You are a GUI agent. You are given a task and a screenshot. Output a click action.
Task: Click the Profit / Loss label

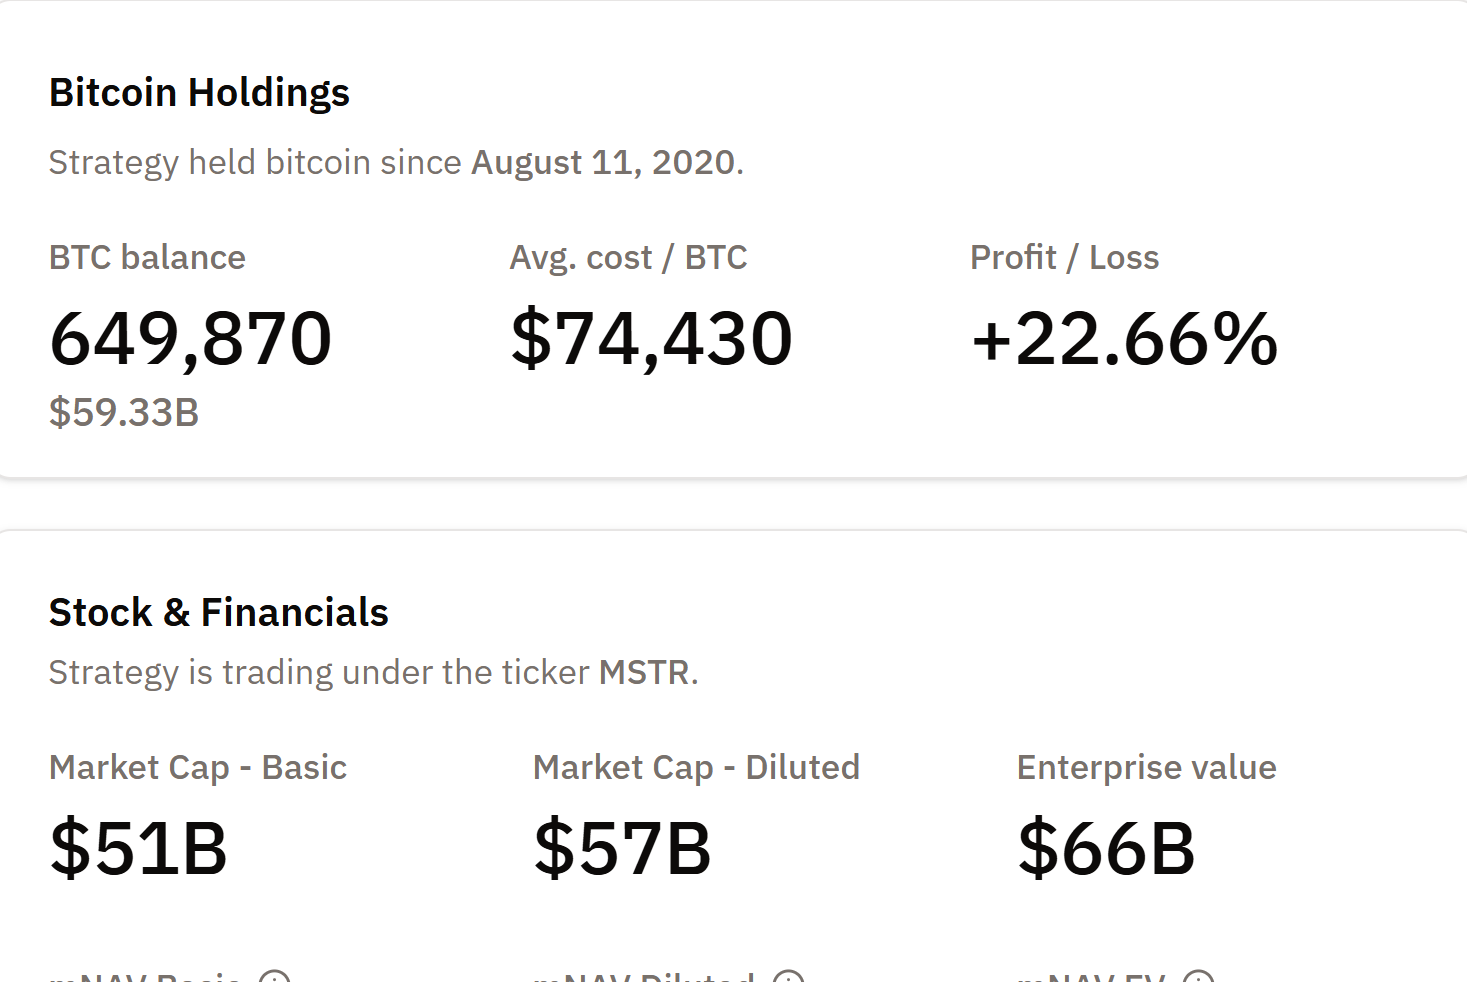[x=1064, y=258]
